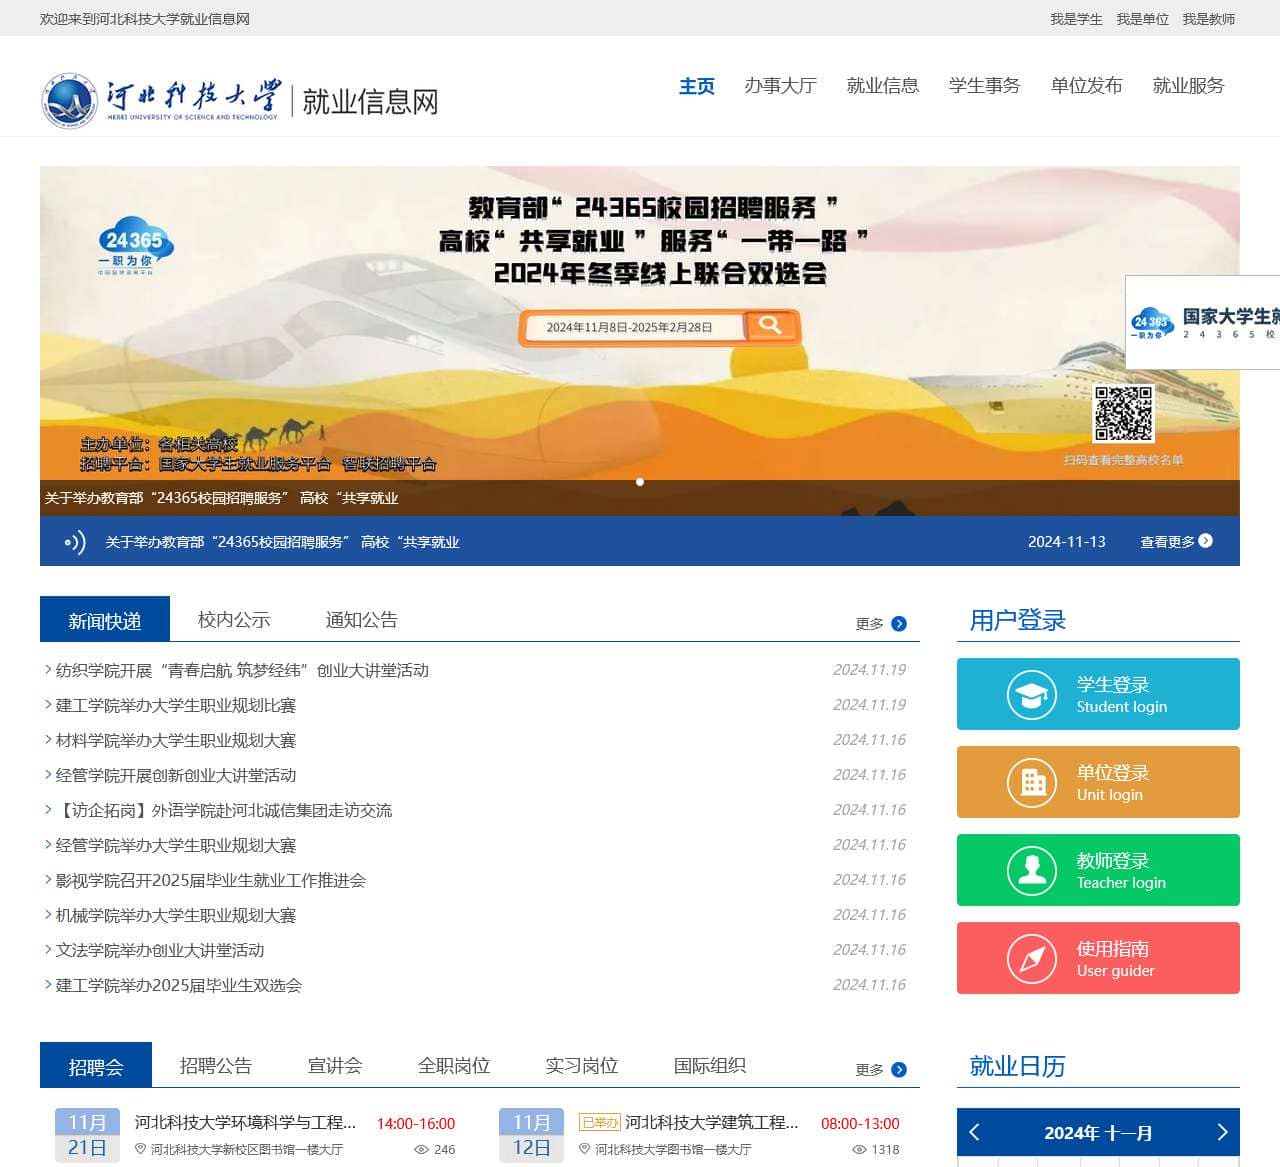Open news 经管学院举办大学生职业规划大赛
1280x1167 pixels.
tap(176, 846)
